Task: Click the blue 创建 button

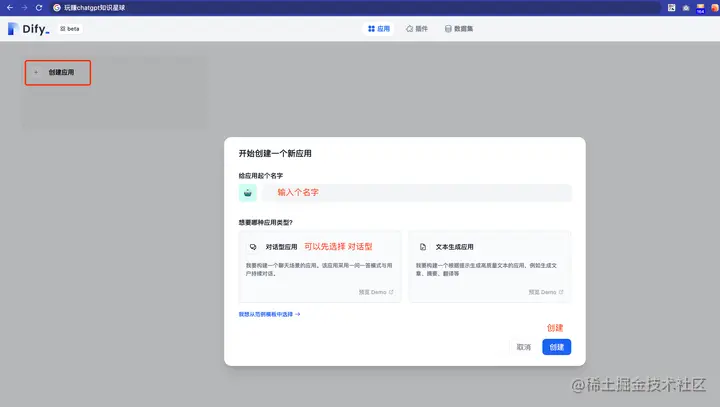Action: (x=557, y=347)
